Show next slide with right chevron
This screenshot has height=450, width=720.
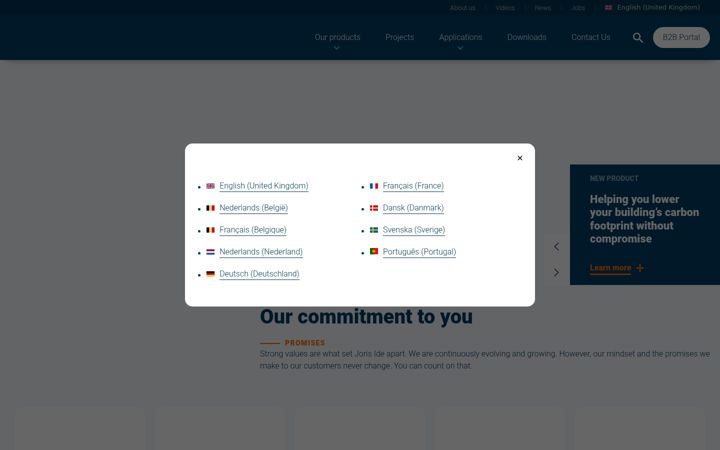[556, 272]
